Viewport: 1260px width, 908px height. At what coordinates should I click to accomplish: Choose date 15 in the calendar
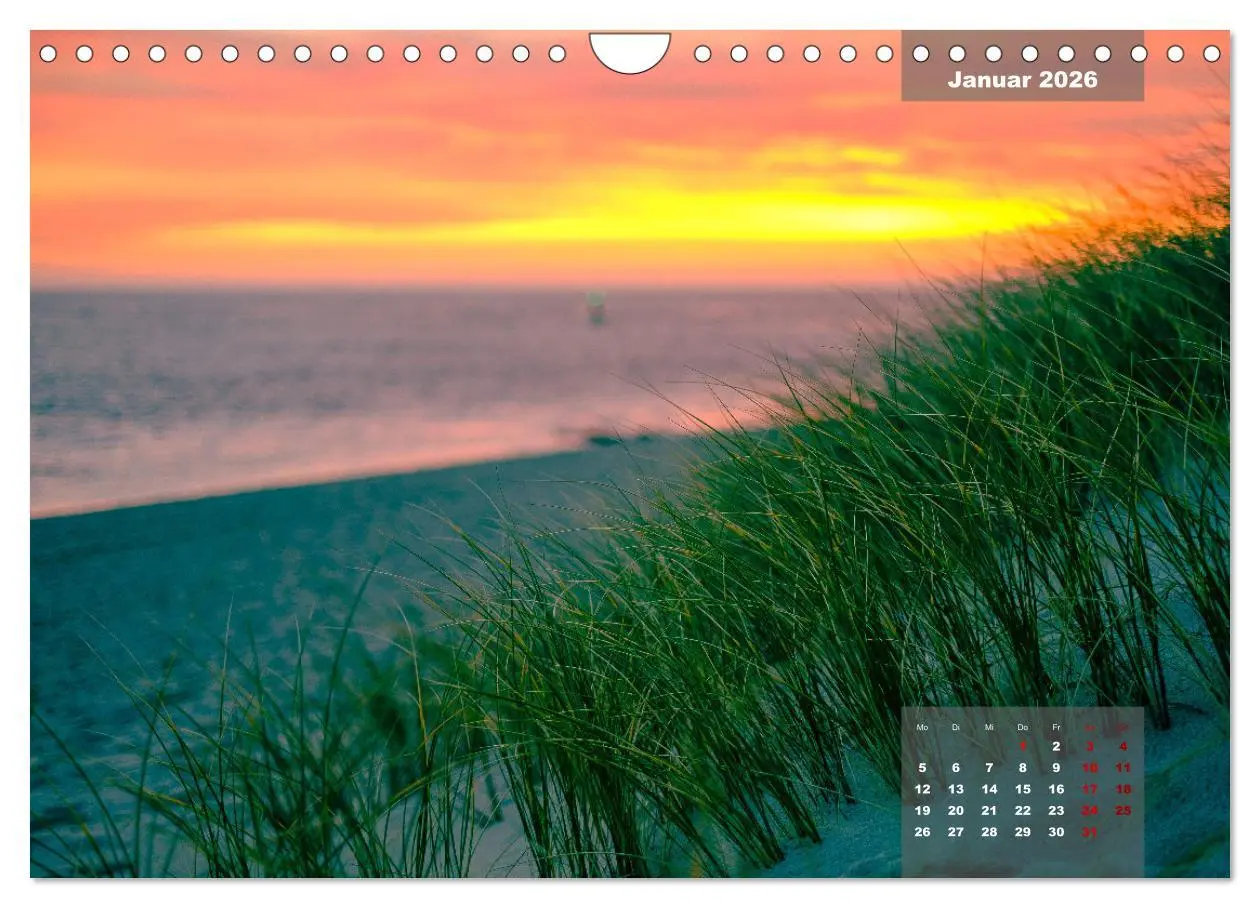[x=1023, y=789]
